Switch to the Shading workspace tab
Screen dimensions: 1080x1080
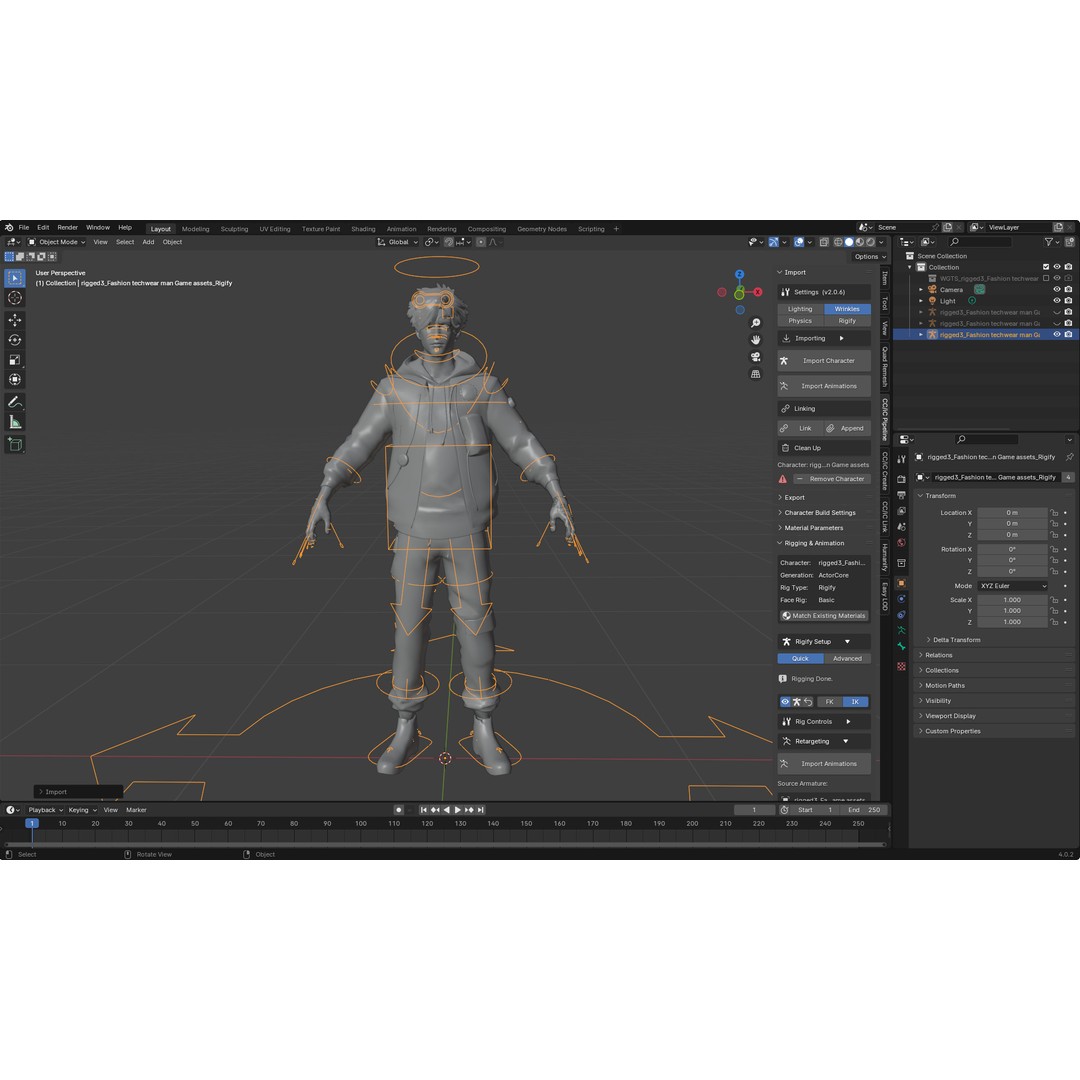363,229
